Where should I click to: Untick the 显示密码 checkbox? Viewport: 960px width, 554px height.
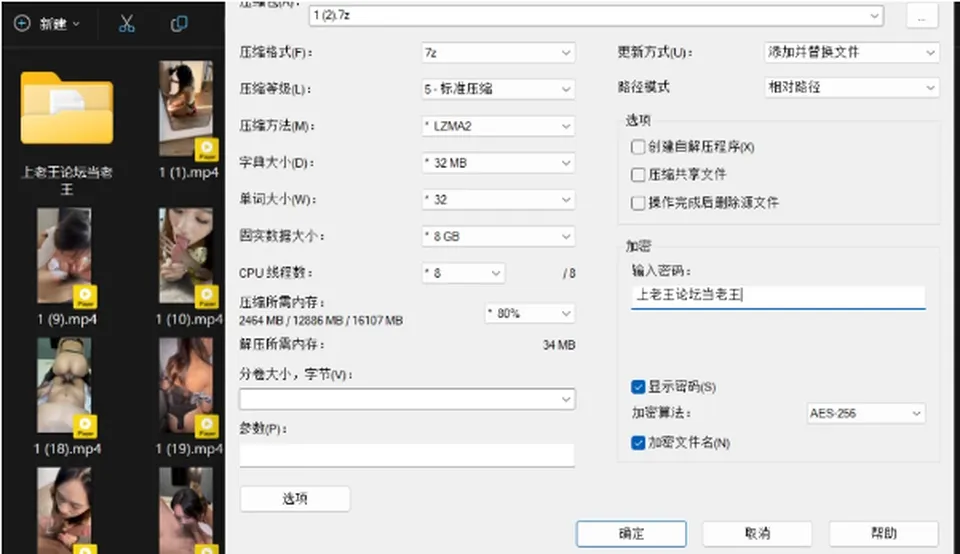(x=638, y=387)
